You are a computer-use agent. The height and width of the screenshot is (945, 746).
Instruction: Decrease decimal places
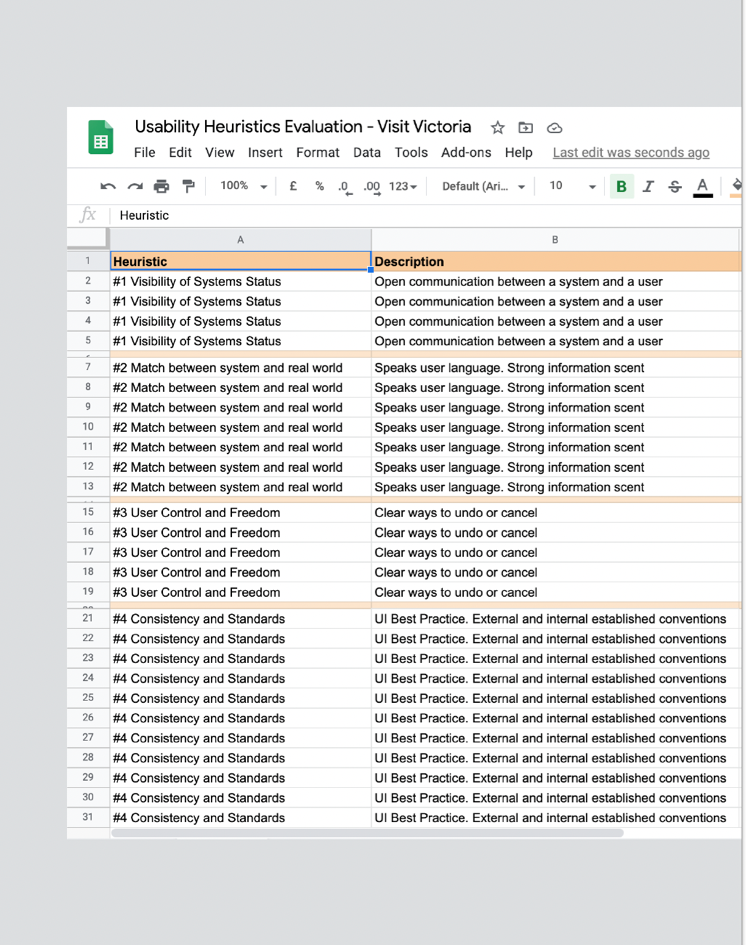[x=344, y=187]
